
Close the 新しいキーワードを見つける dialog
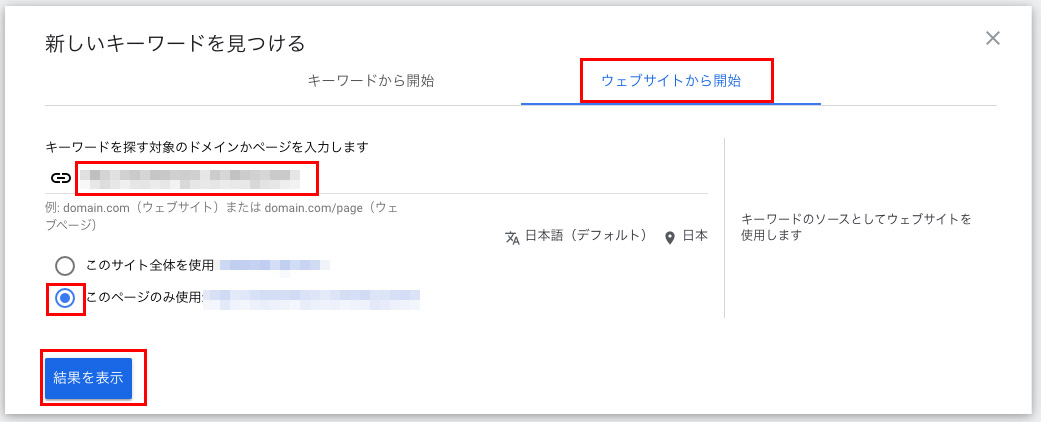click(x=993, y=38)
